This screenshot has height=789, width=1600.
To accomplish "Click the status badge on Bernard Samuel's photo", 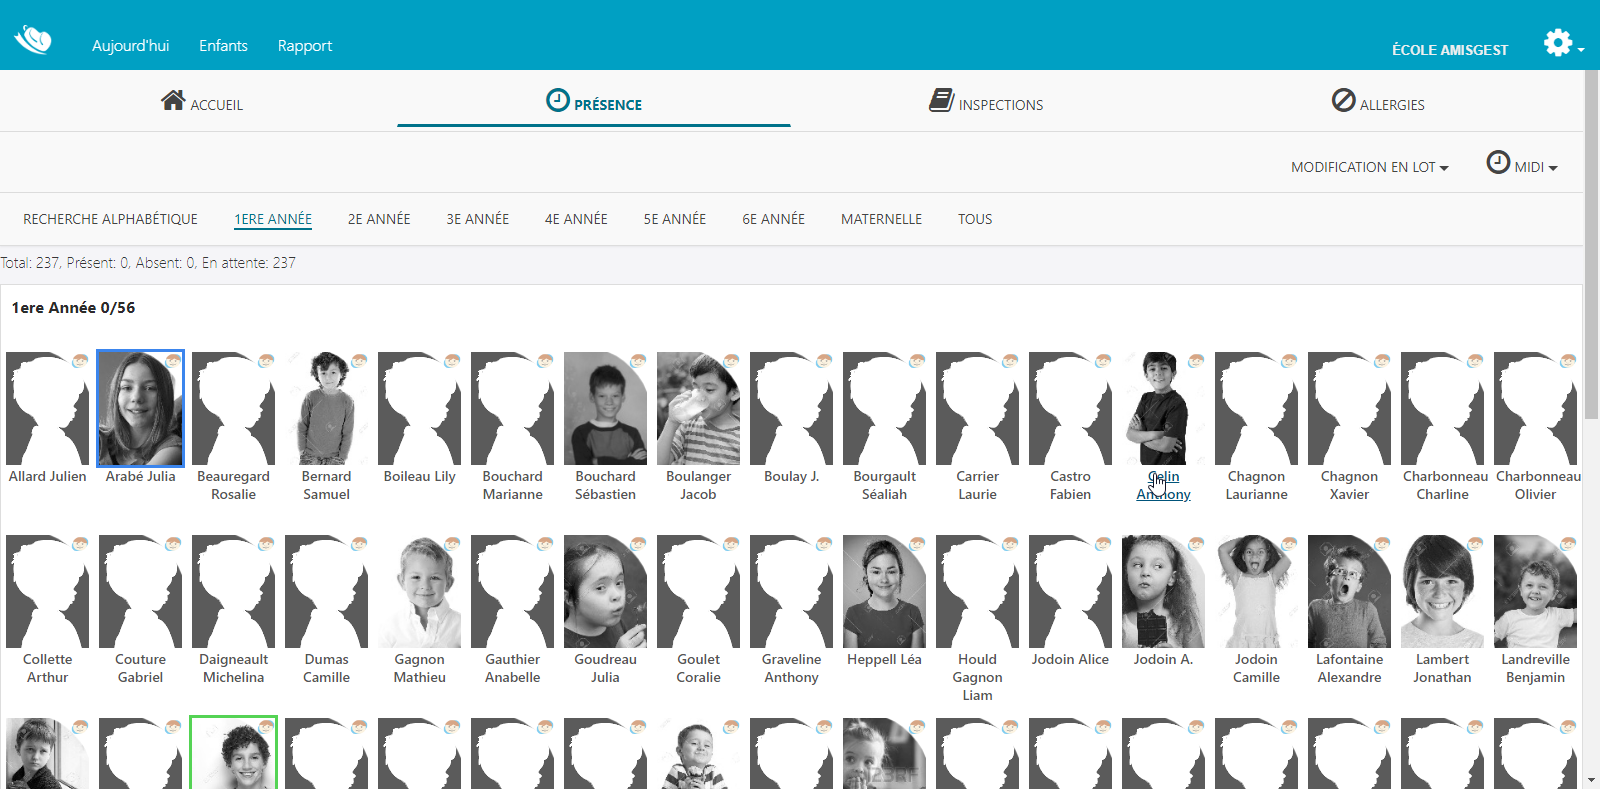I will [359, 360].
